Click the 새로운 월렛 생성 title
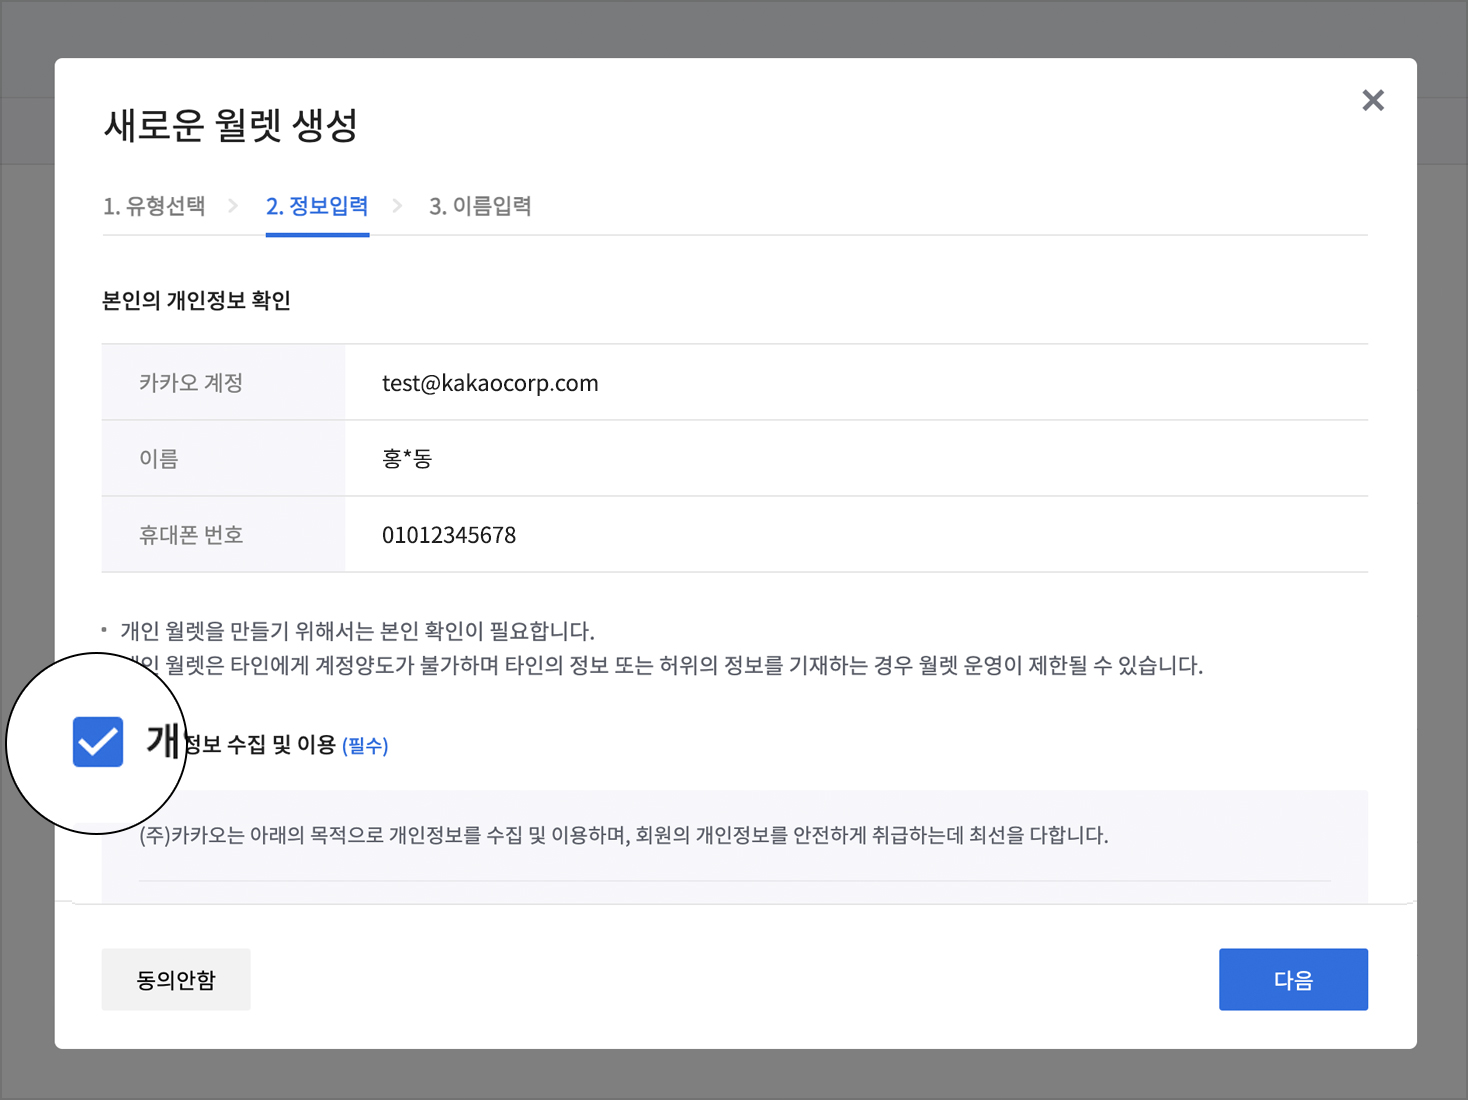 [x=230, y=126]
